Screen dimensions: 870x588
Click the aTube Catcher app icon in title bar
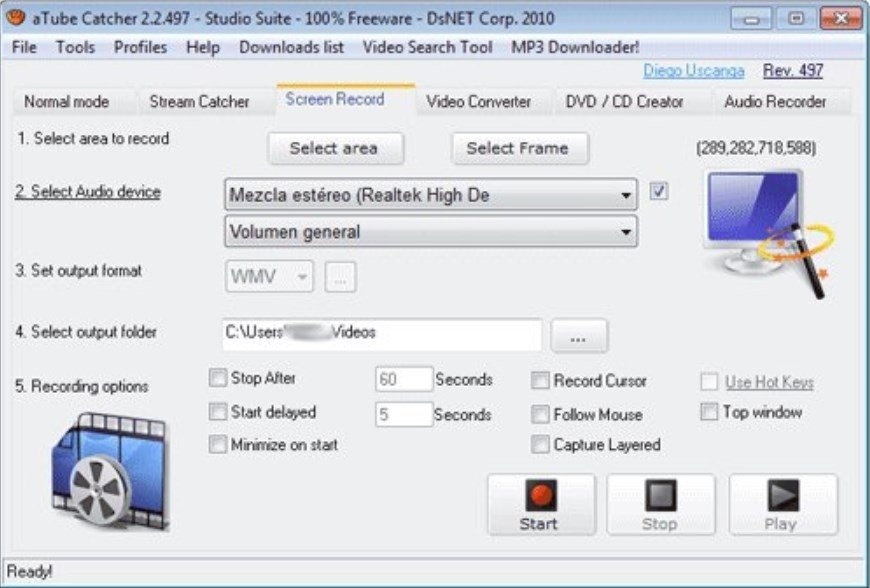tap(16, 18)
